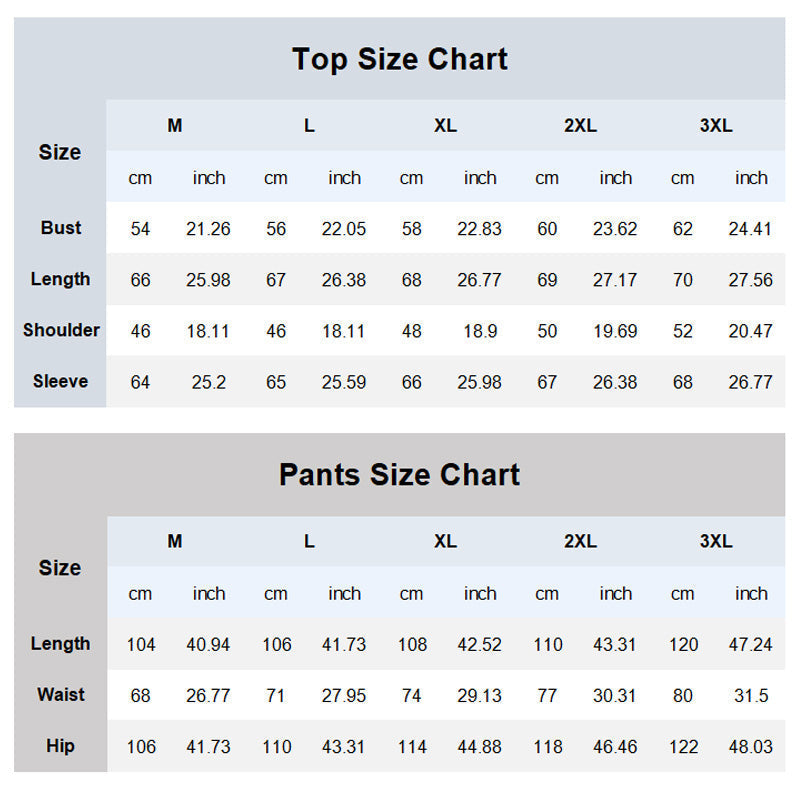Click the 29.13 waist measurement cell
800x800 pixels.
(480, 696)
